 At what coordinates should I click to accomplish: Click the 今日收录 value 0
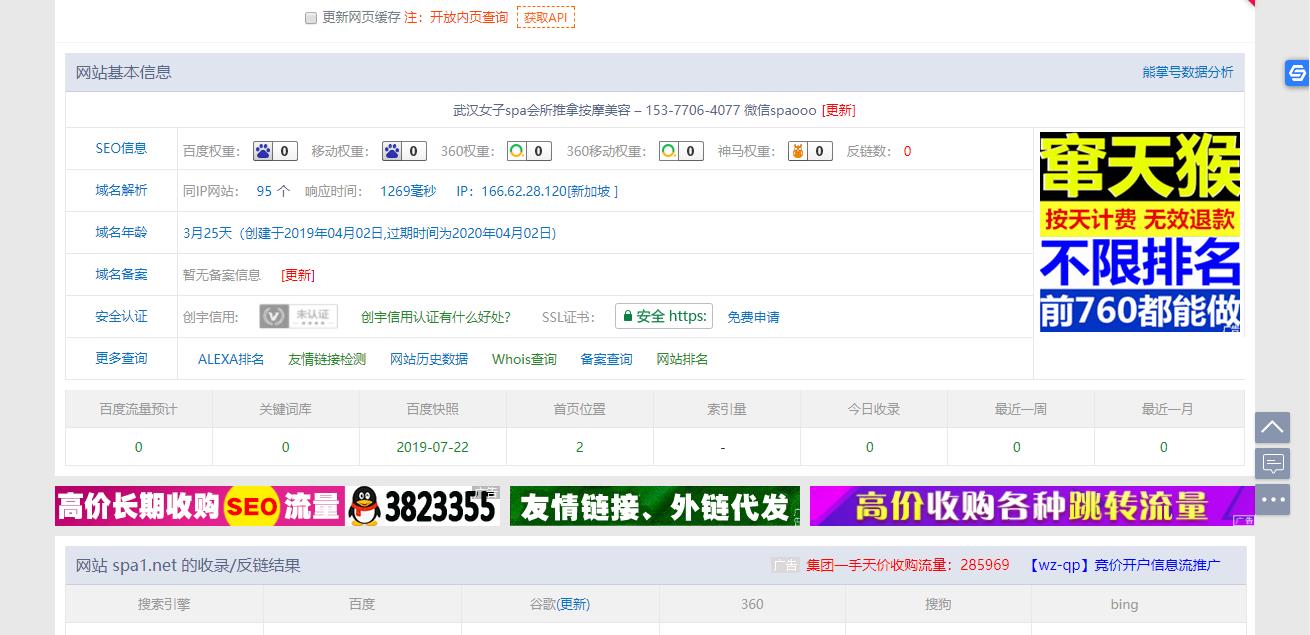click(869, 447)
